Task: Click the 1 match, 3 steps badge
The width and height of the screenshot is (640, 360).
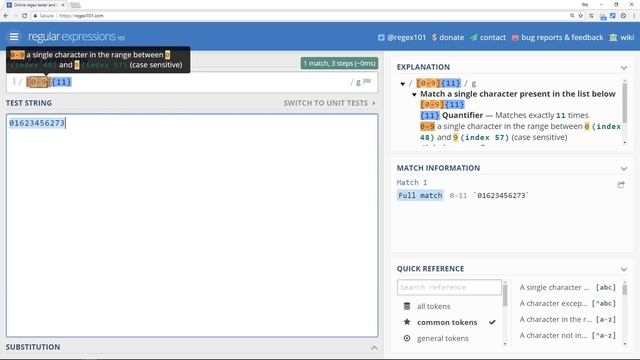Action: click(339, 63)
